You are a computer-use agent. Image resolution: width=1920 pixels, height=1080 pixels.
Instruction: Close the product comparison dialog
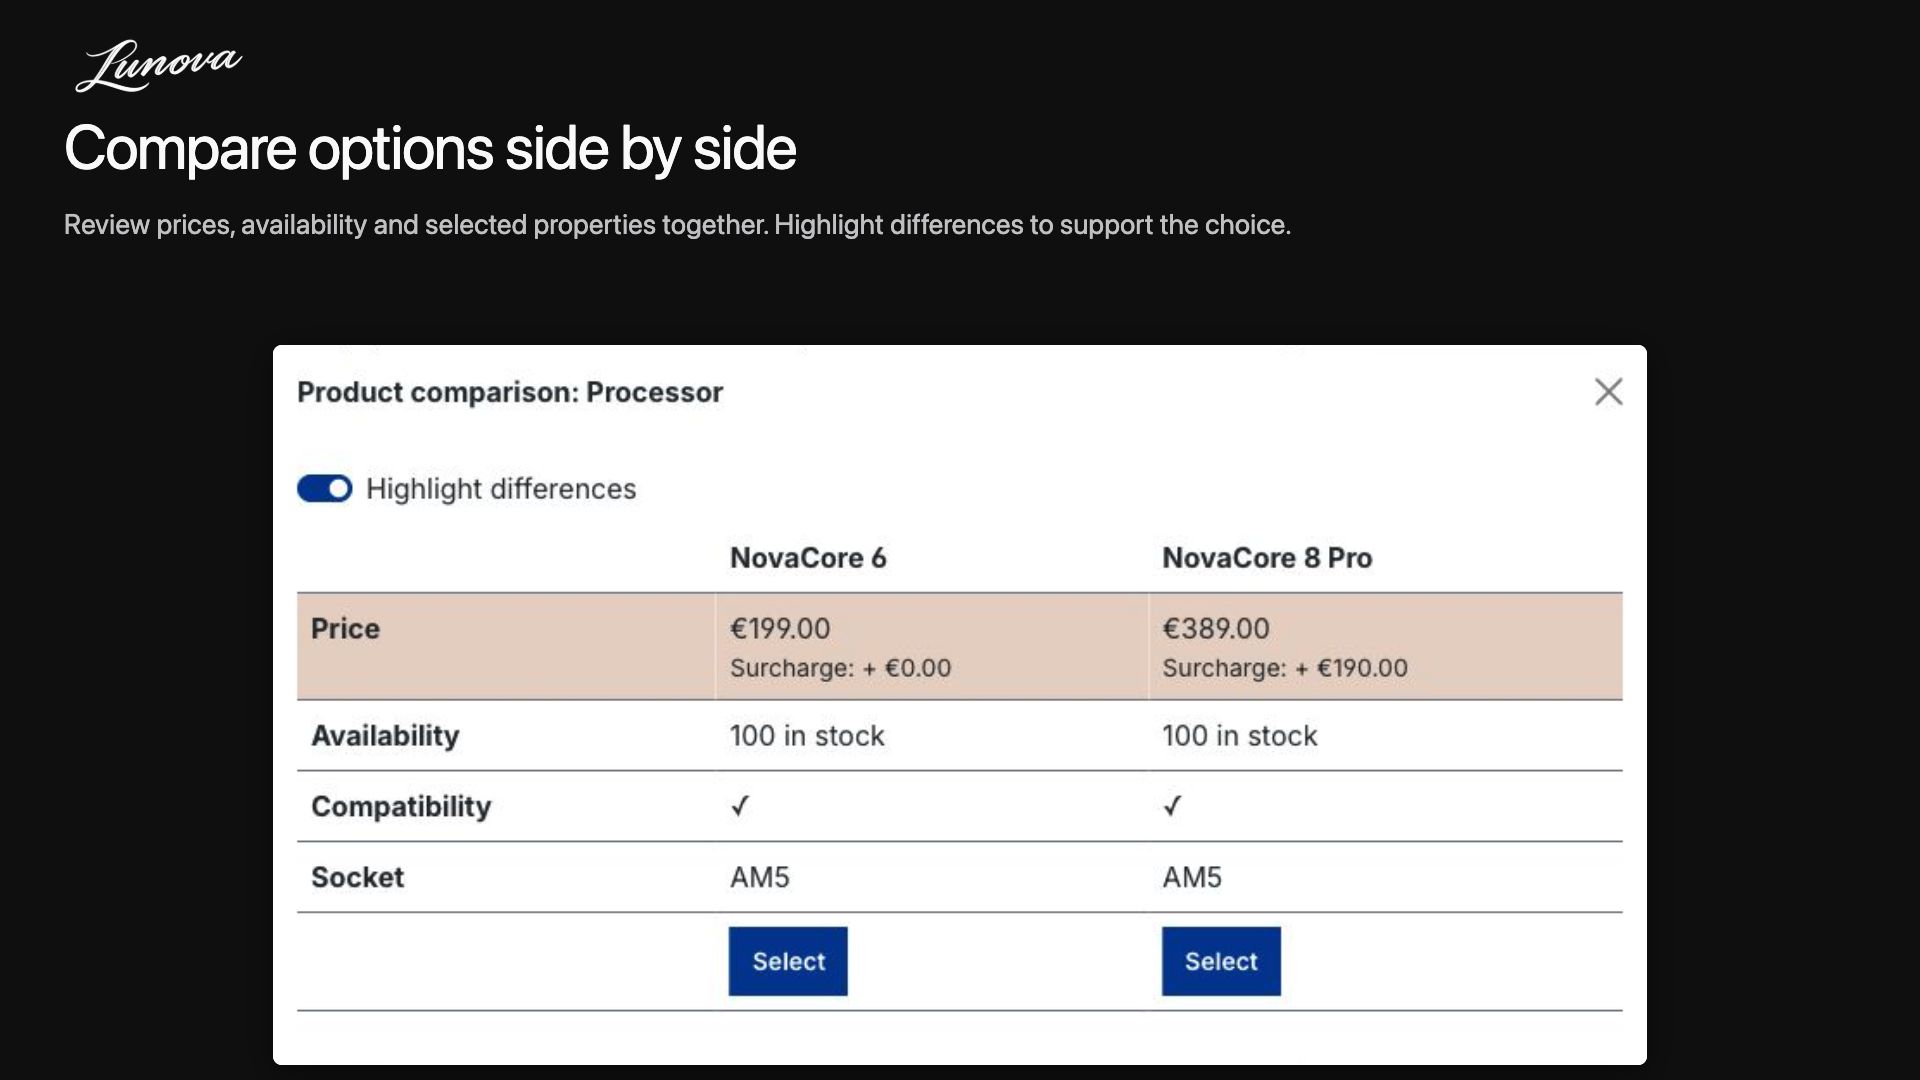[1608, 392]
